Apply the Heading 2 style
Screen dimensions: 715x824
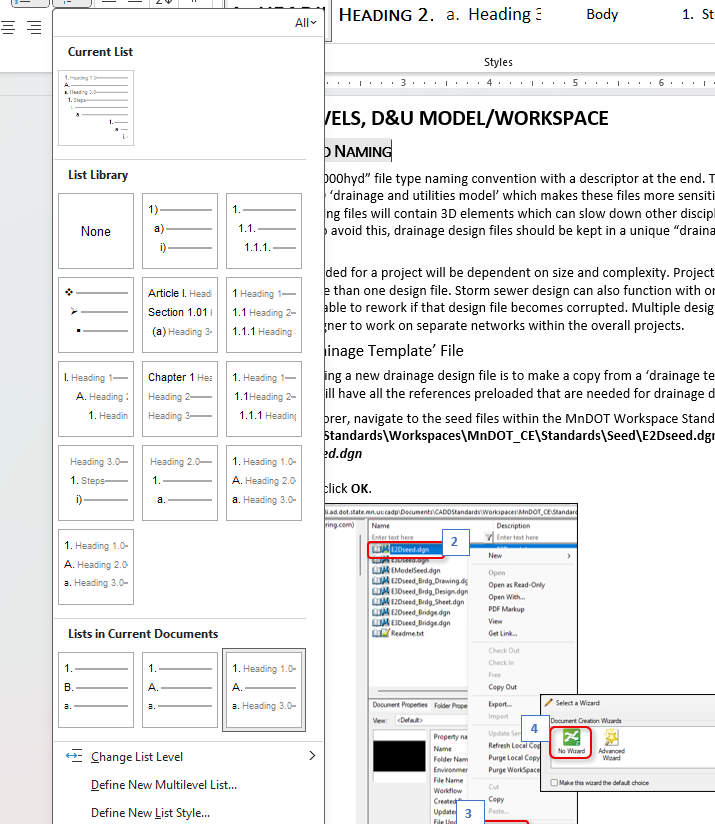pos(386,15)
